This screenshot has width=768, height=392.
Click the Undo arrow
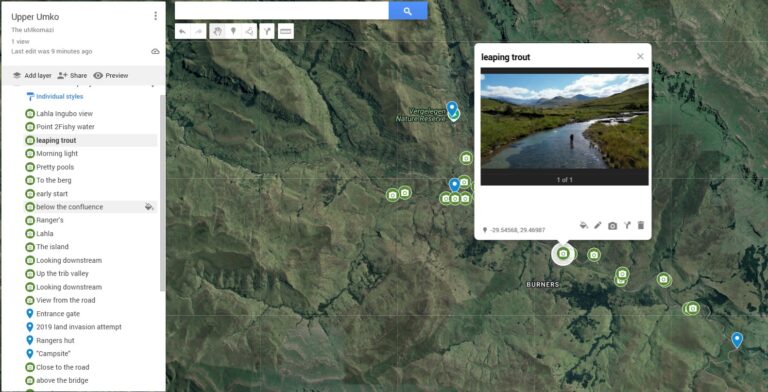(x=182, y=31)
